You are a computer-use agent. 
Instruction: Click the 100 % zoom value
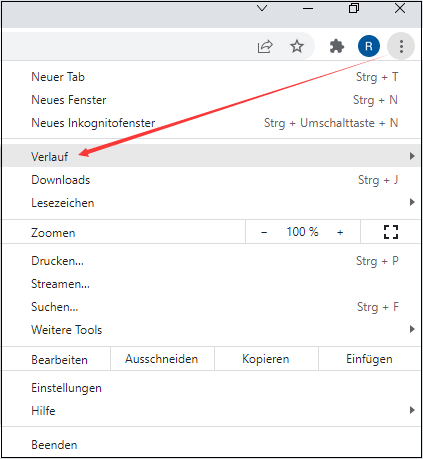click(302, 232)
